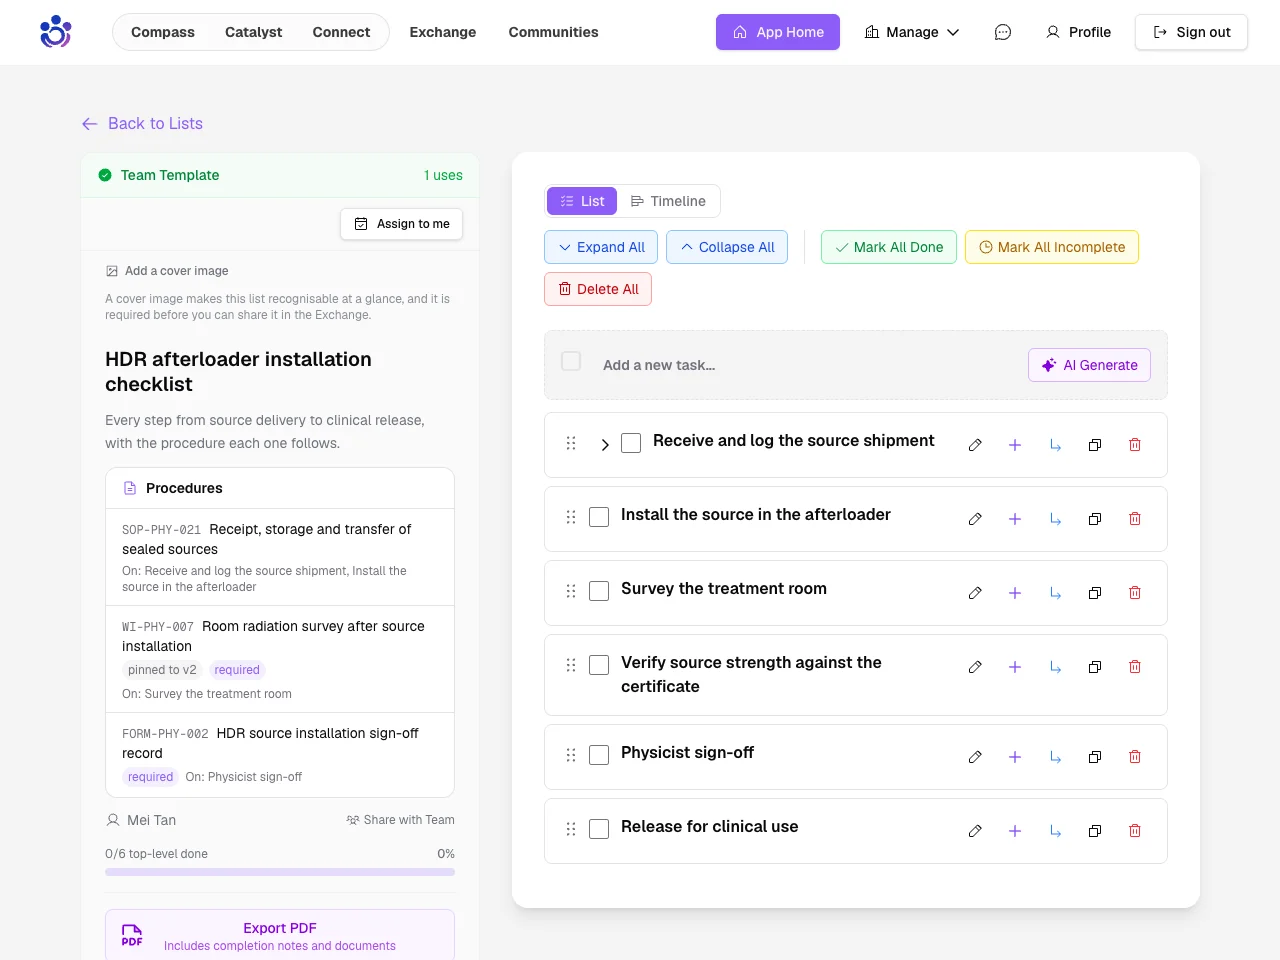Click the AI Generate button
This screenshot has width=1280, height=960.
tap(1090, 365)
